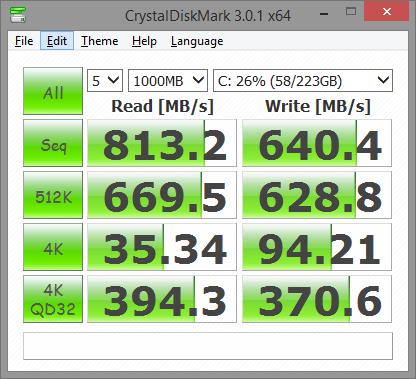Viewport: 416px width, 379px height.
Task: Open the 1000MB test size dropdown
Action: 168,80
